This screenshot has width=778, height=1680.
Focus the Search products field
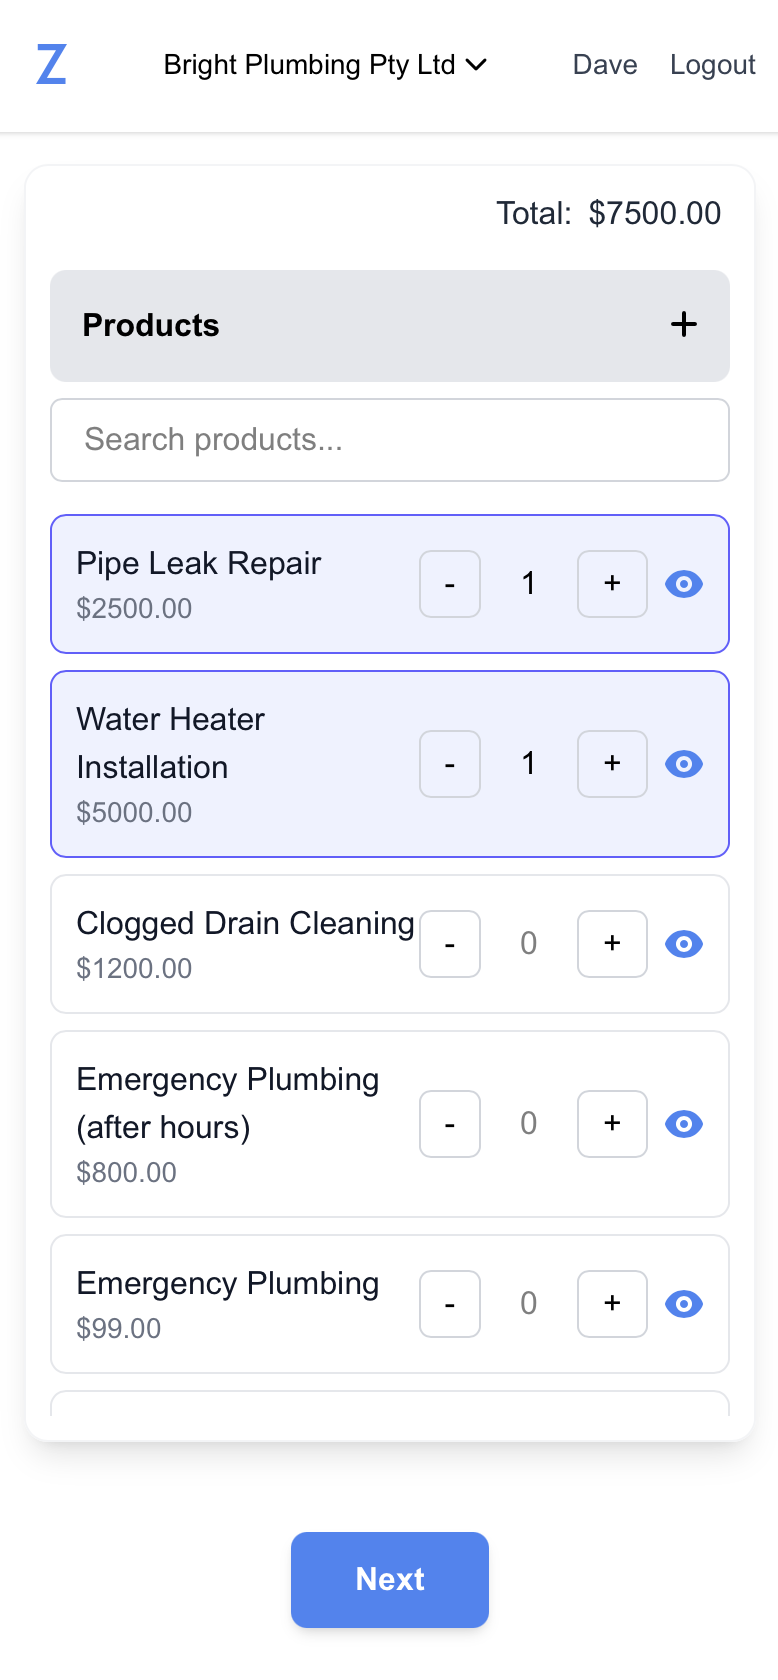(390, 440)
